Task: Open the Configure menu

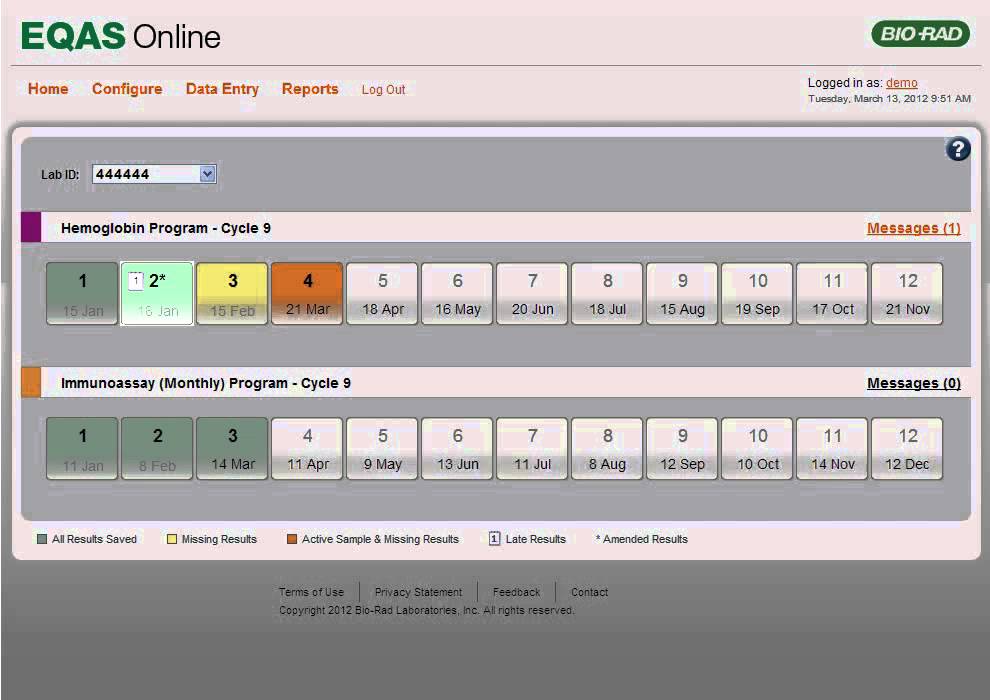Action: click(x=127, y=89)
